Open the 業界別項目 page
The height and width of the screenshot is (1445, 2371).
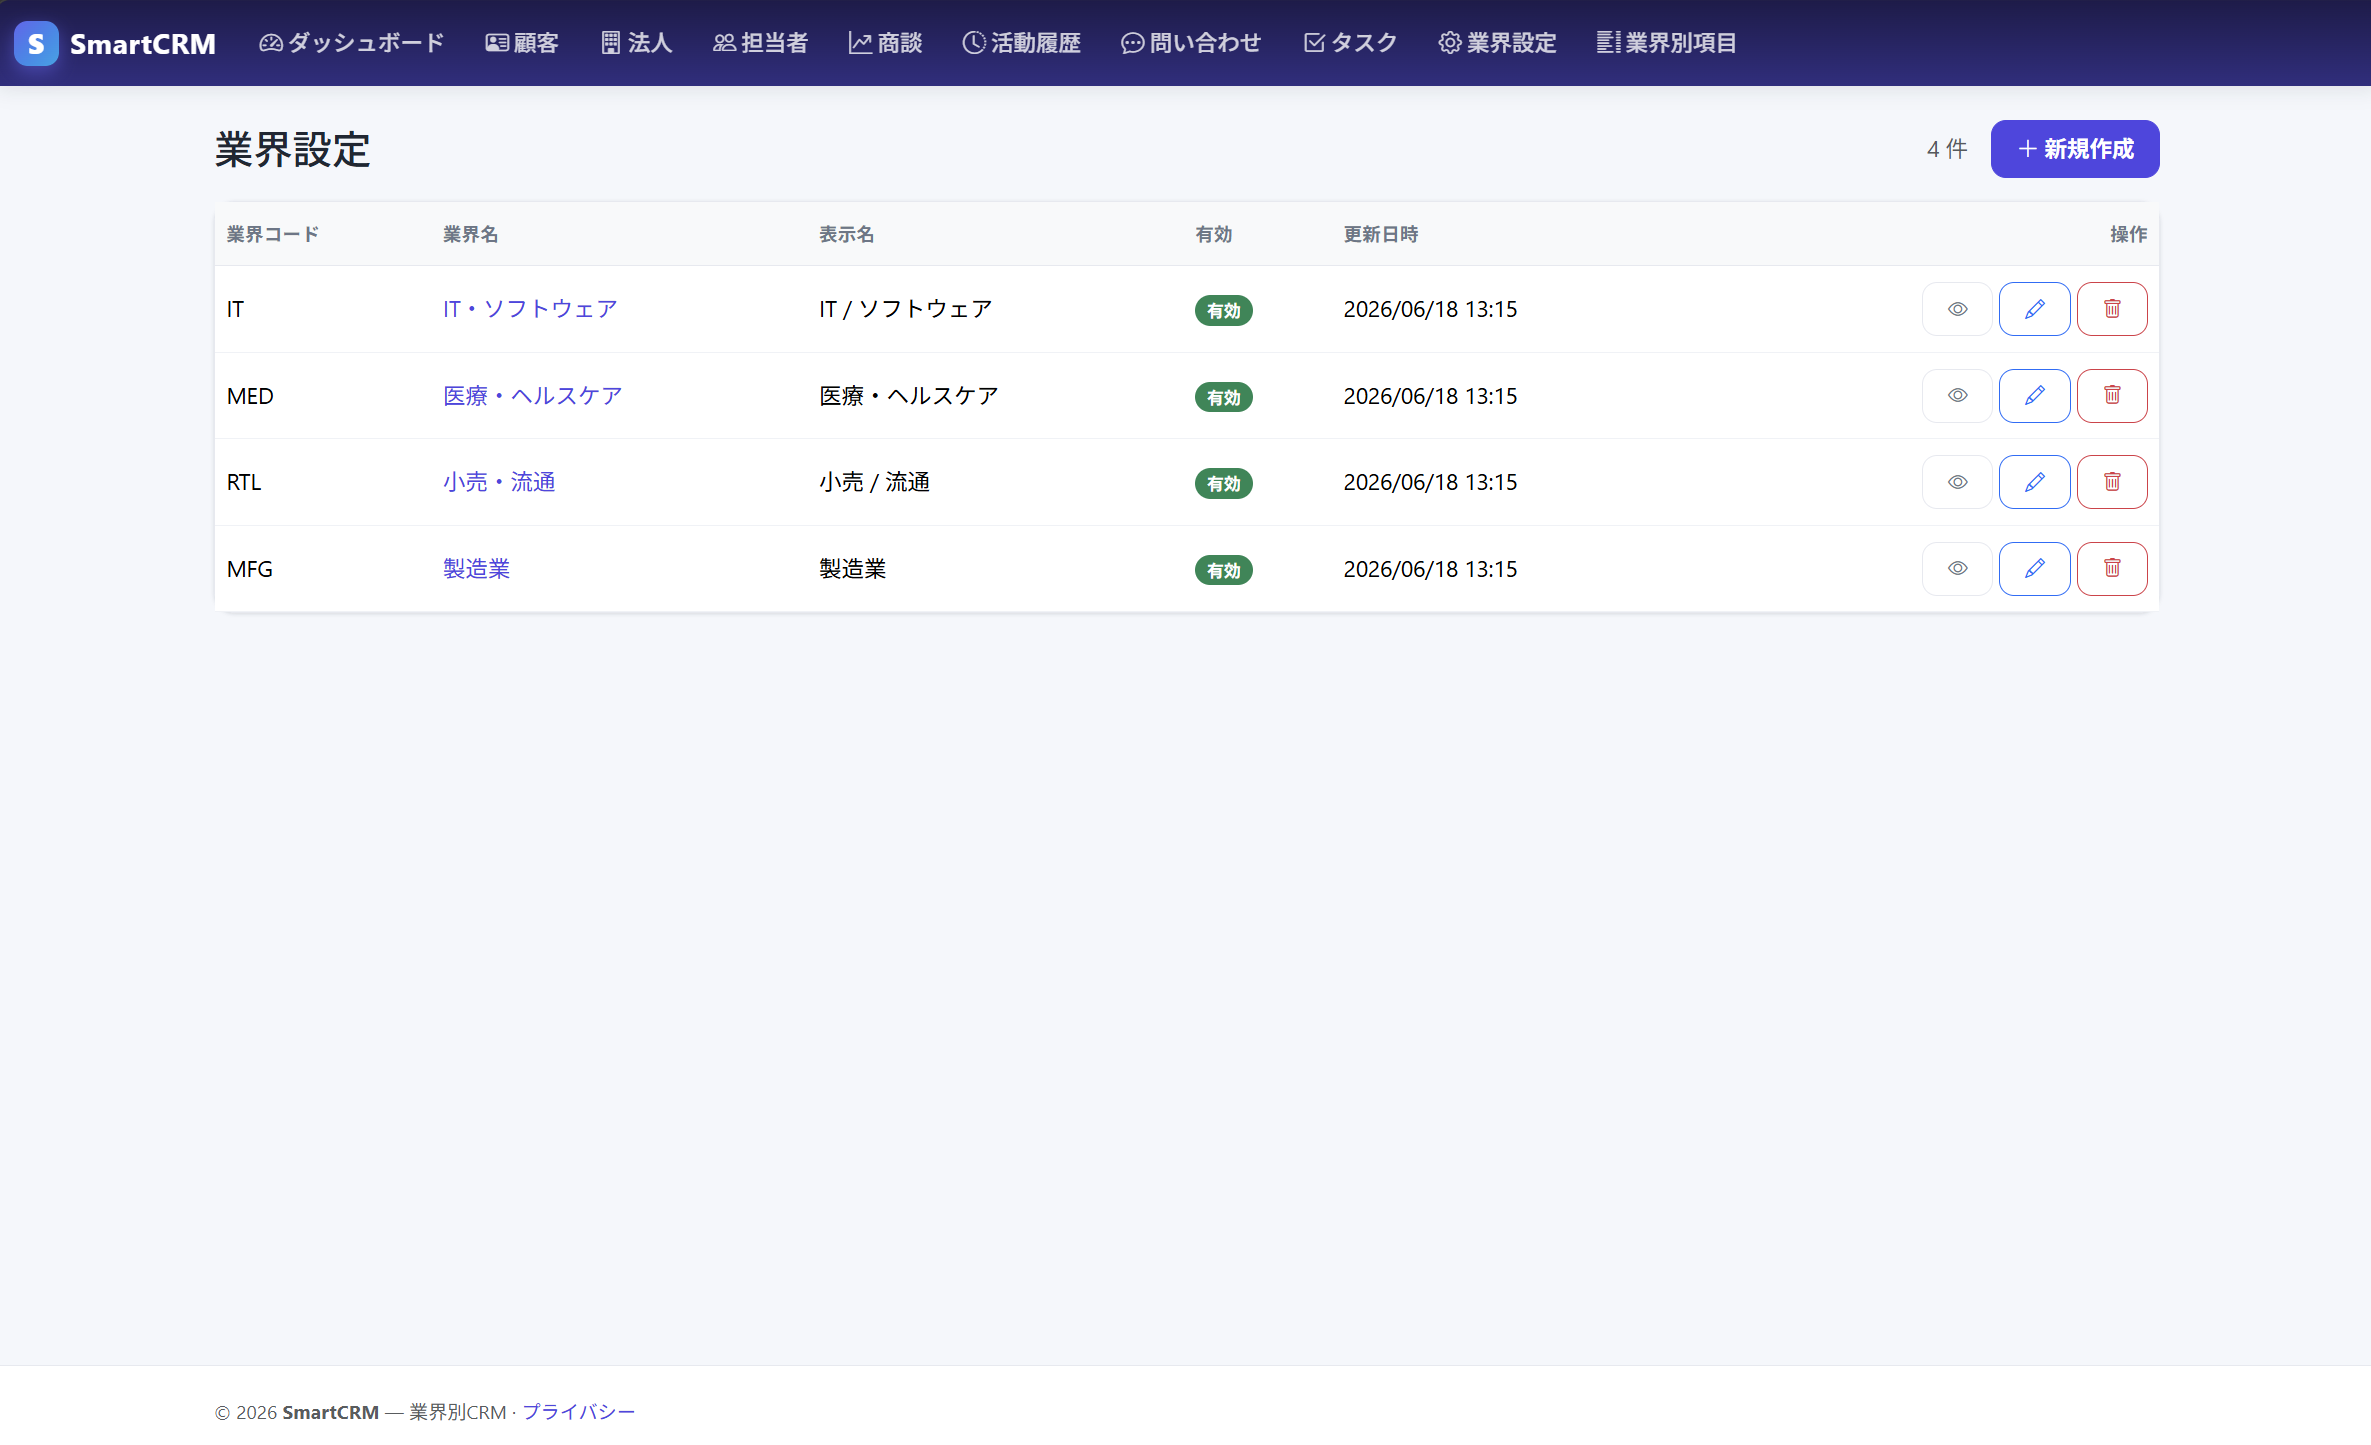1666,43
